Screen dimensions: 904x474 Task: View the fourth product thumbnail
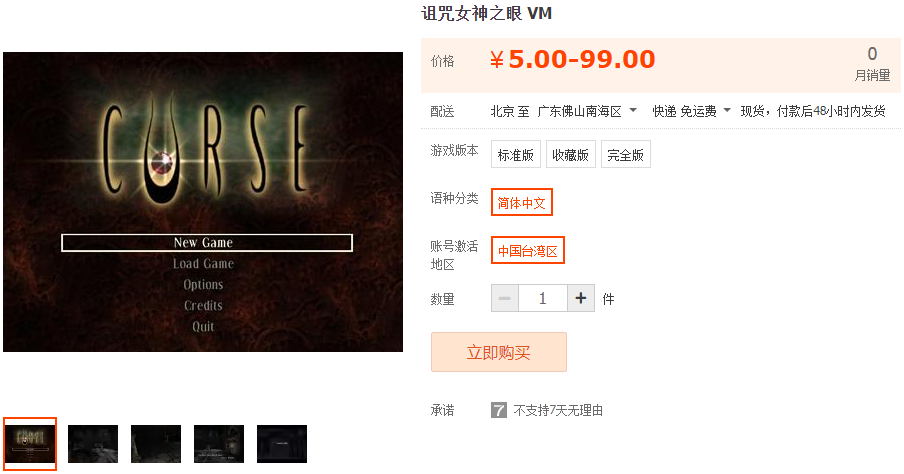tap(219, 443)
